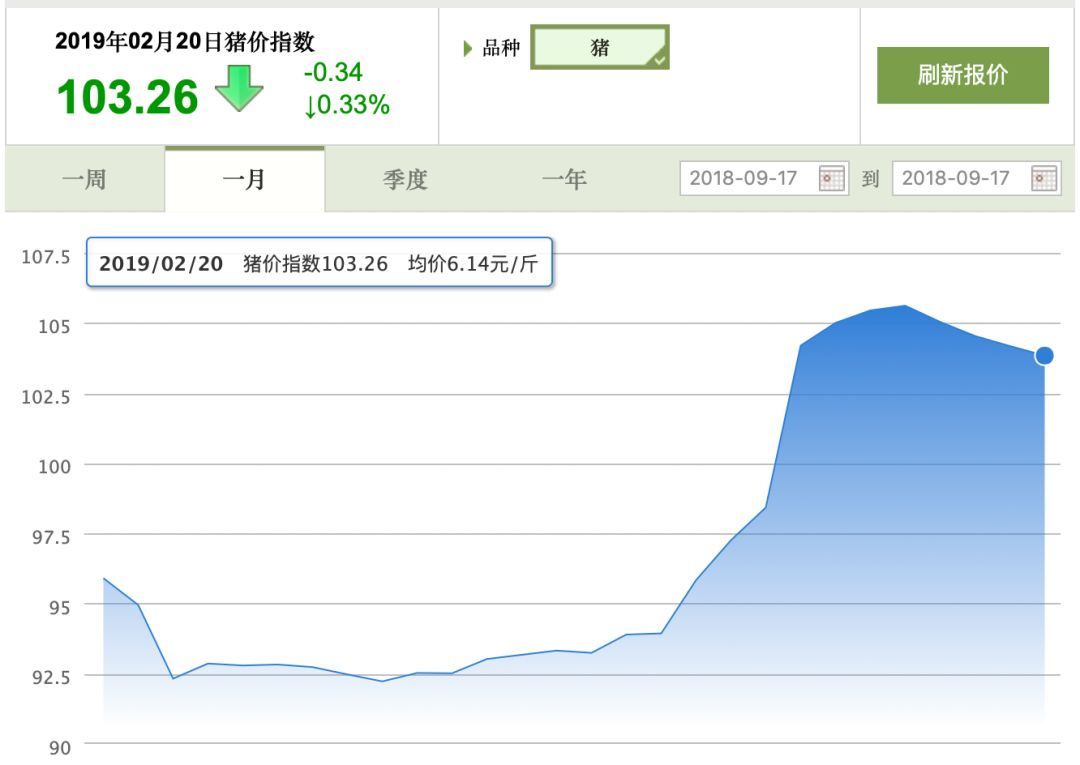This screenshot has height=765, width=1080.
Task: Switch to the 一周 tab
Action: coord(85,180)
